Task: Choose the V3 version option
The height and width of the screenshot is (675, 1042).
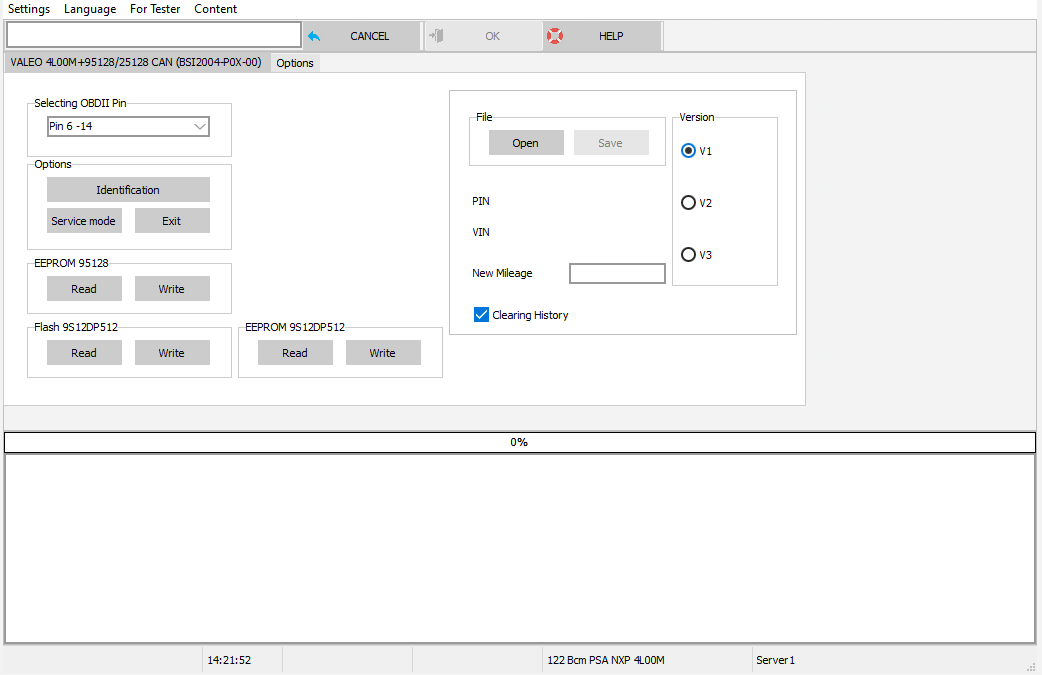Action: (x=688, y=255)
